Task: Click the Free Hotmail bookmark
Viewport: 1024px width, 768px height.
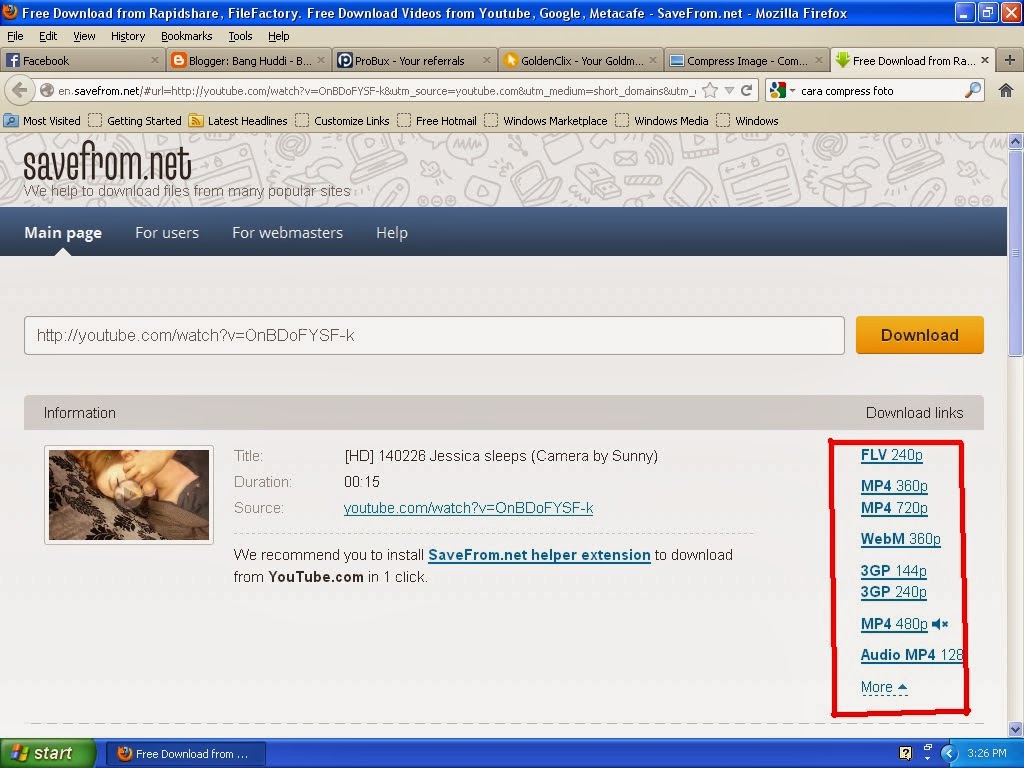Action: (x=437, y=121)
